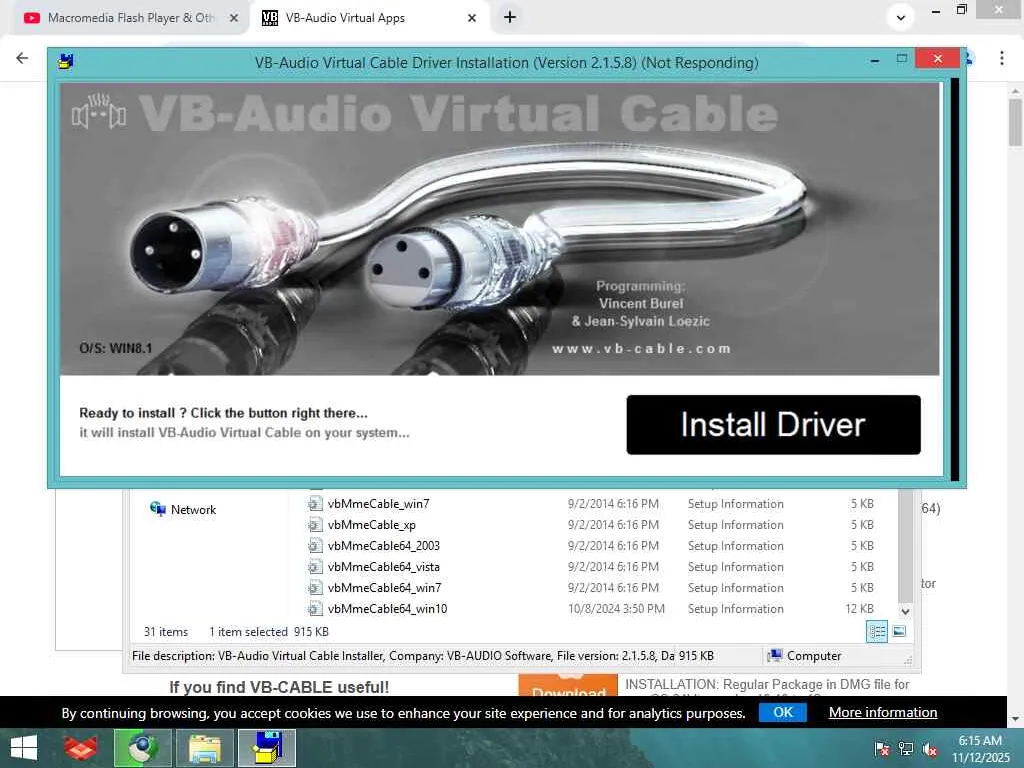Switch Explorer to large icons view
This screenshot has width=1024, height=768.
tap(899, 632)
